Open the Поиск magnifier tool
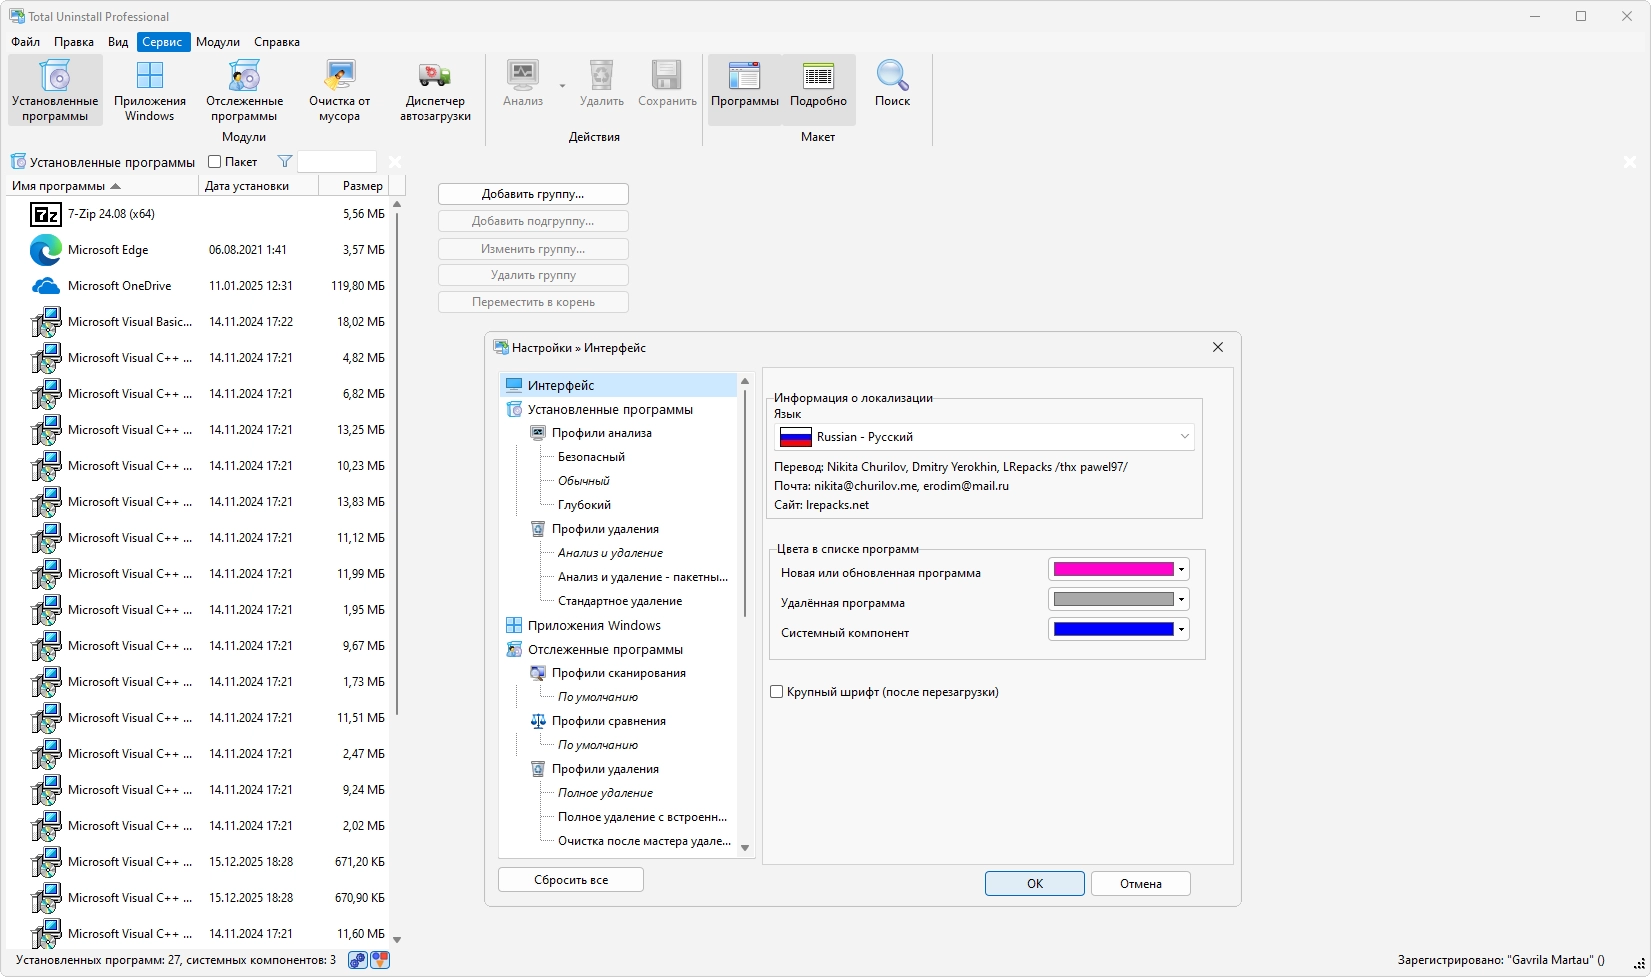The image size is (1651, 977). (x=892, y=85)
